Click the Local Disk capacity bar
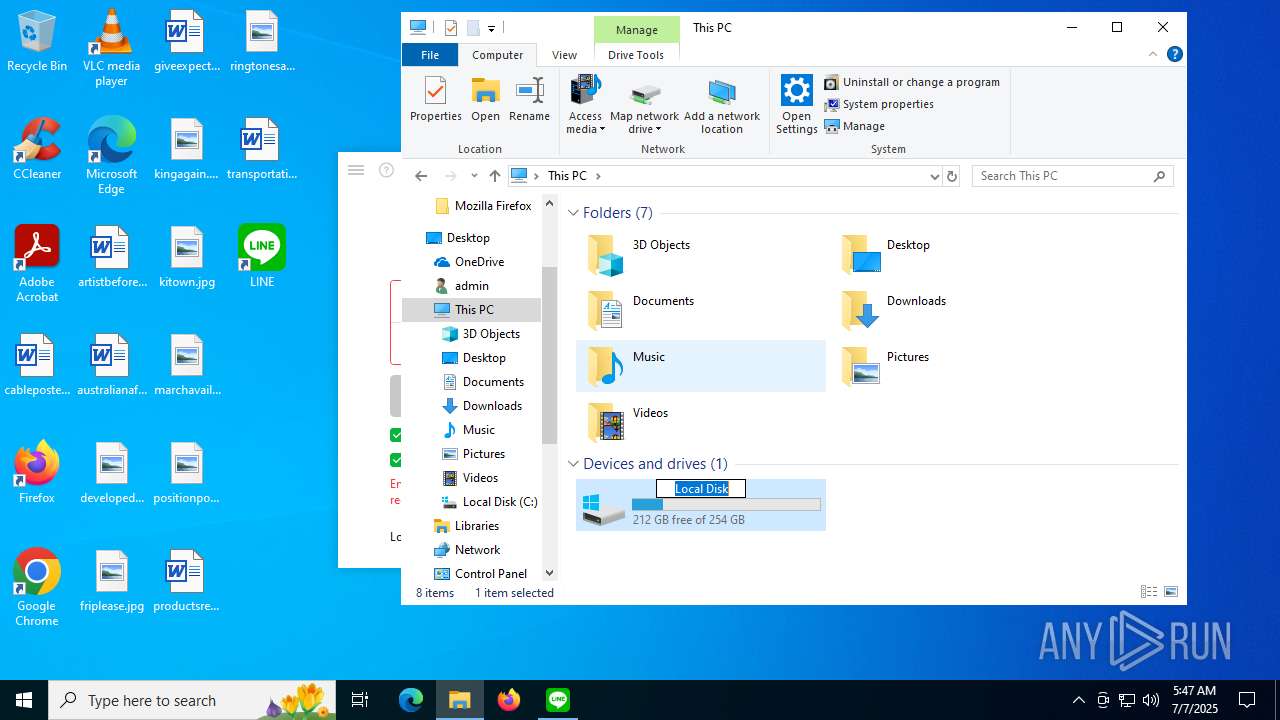 [726, 505]
